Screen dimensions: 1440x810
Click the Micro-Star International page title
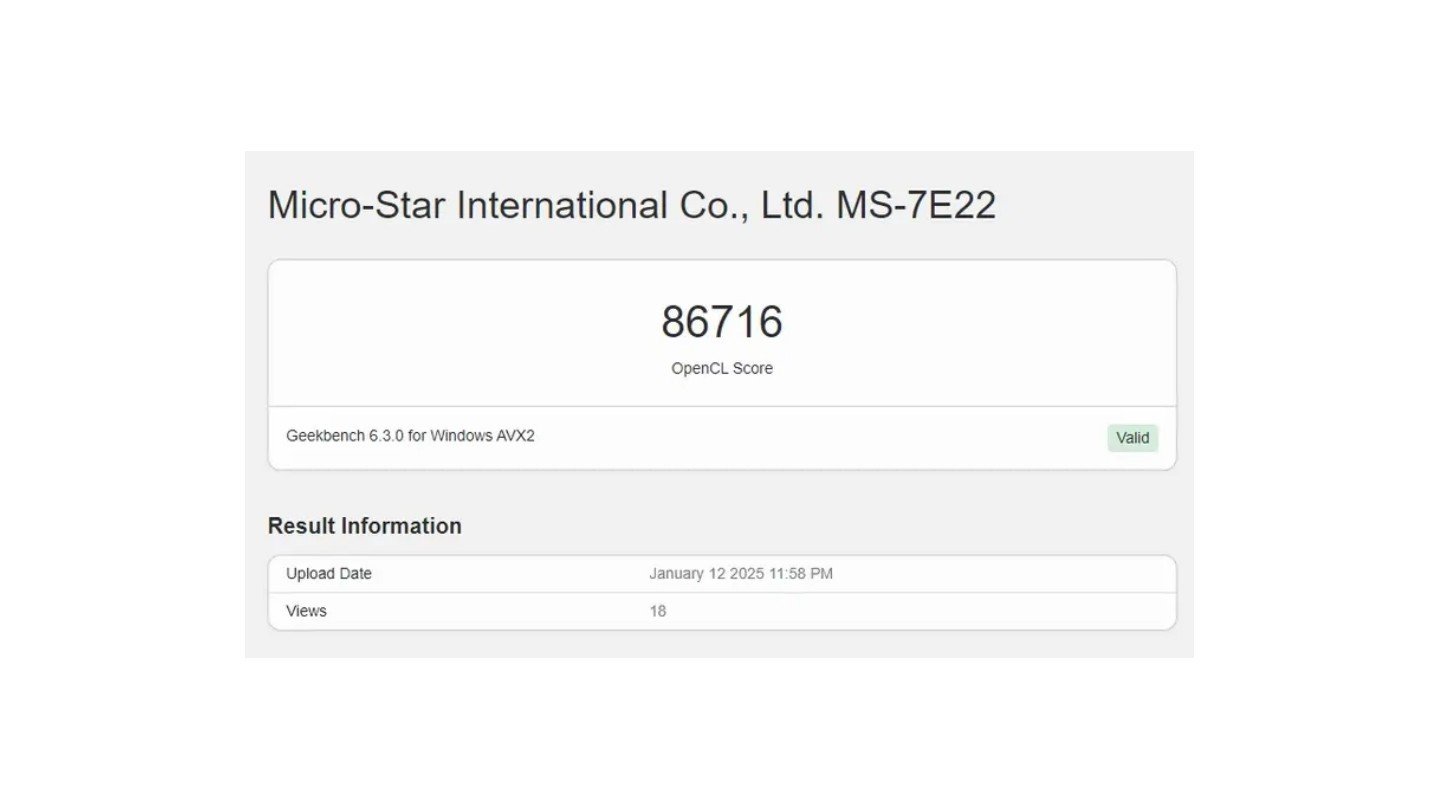pos(632,205)
